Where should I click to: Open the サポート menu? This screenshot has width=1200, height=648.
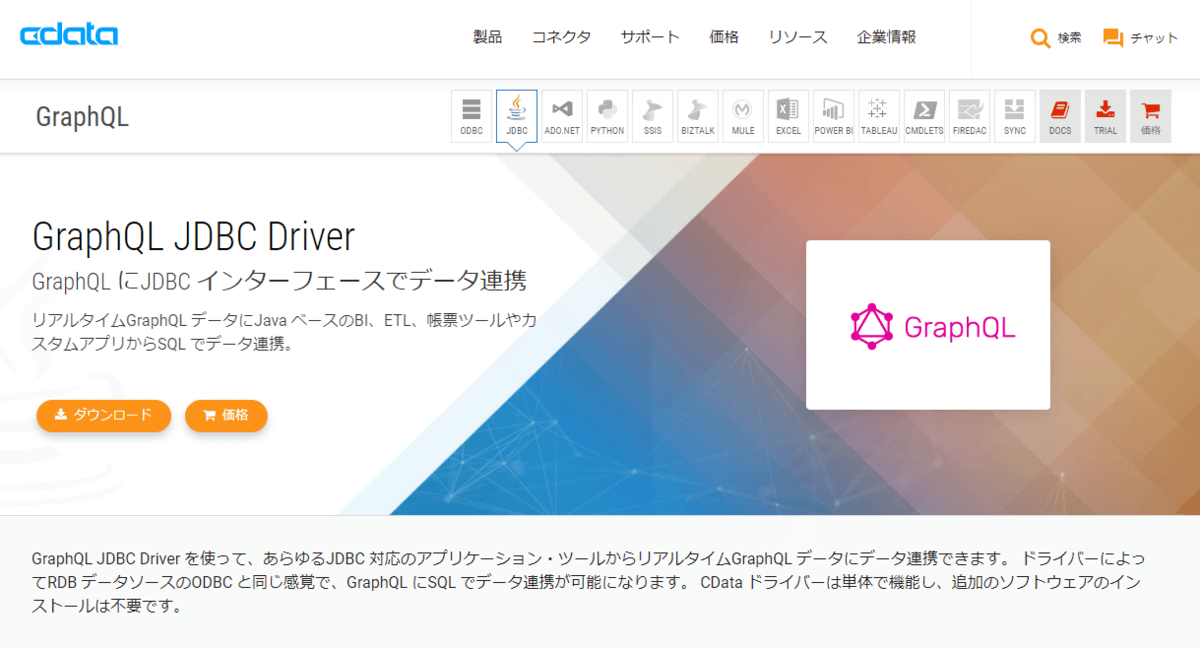coord(650,37)
